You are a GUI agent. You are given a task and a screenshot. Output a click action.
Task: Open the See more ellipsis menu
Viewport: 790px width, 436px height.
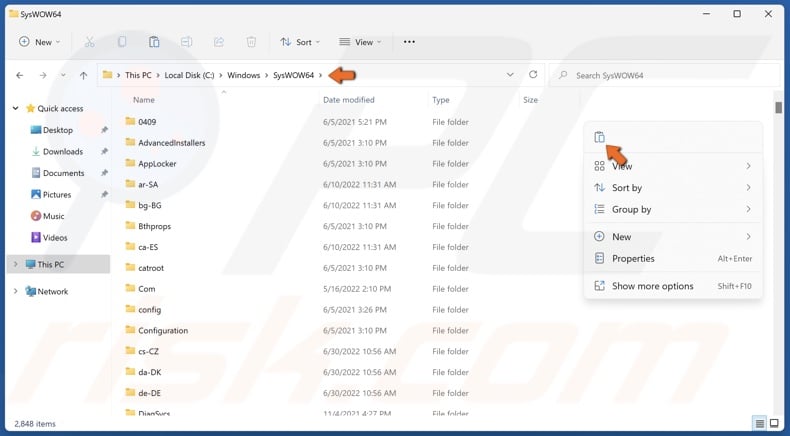coord(409,42)
